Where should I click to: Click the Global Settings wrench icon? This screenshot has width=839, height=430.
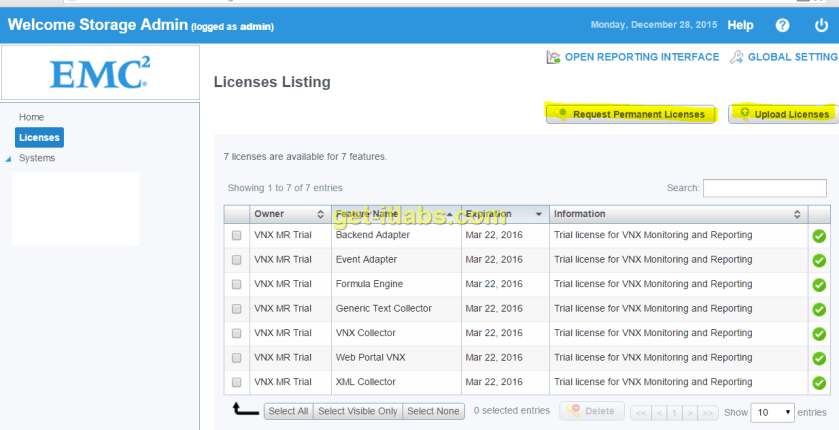click(736, 57)
